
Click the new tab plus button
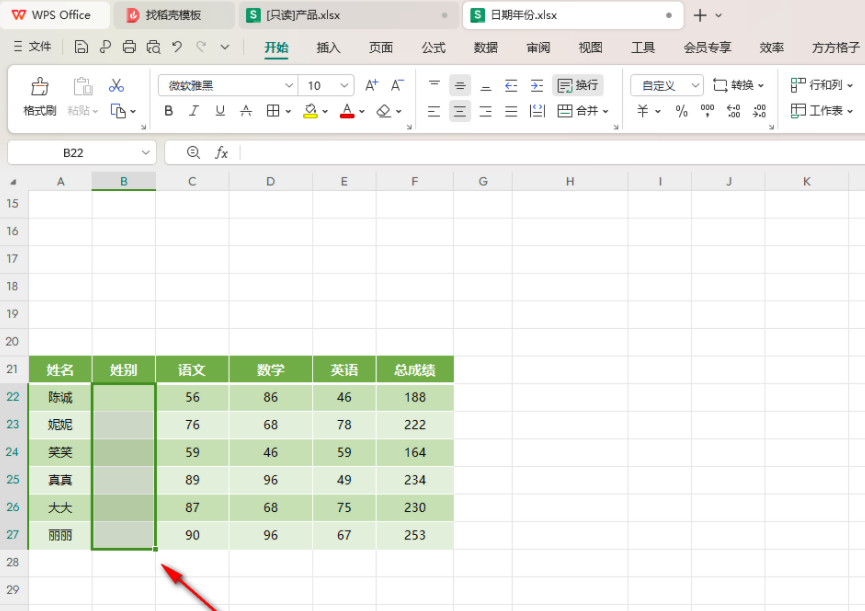(x=700, y=15)
